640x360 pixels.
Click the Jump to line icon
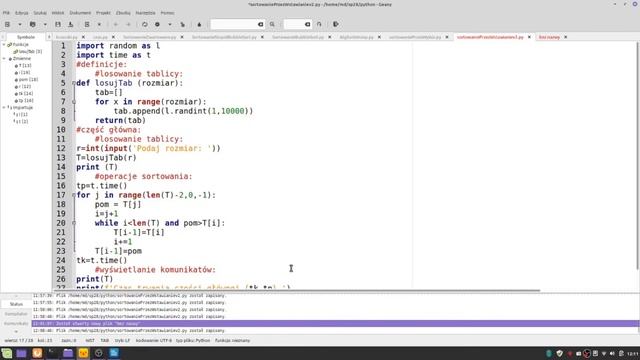coord(319,24)
